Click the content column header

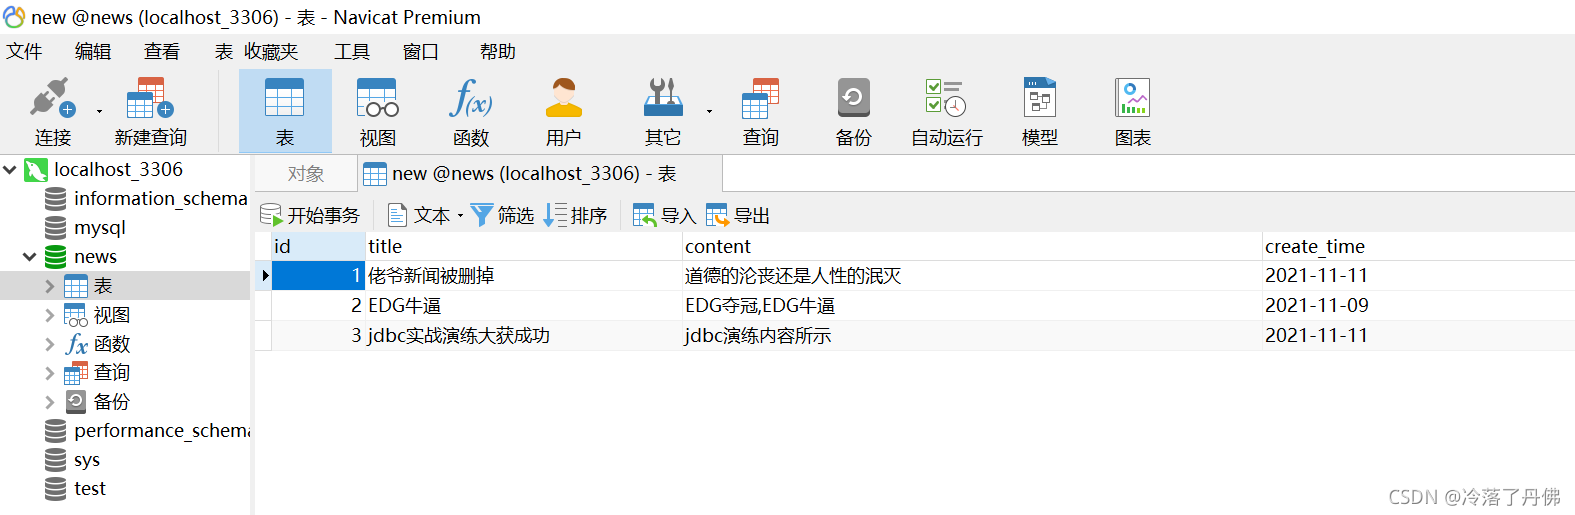tap(972, 246)
